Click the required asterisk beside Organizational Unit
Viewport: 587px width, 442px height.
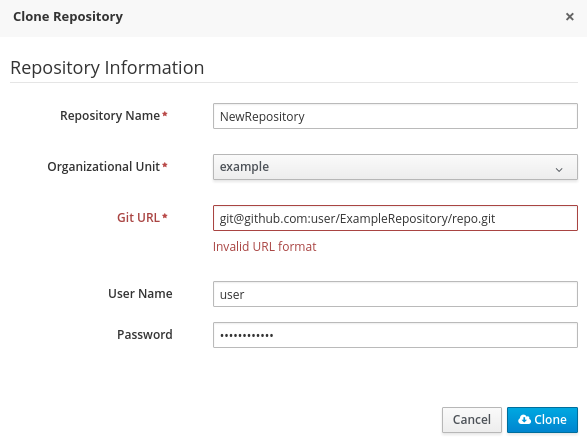click(x=164, y=165)
